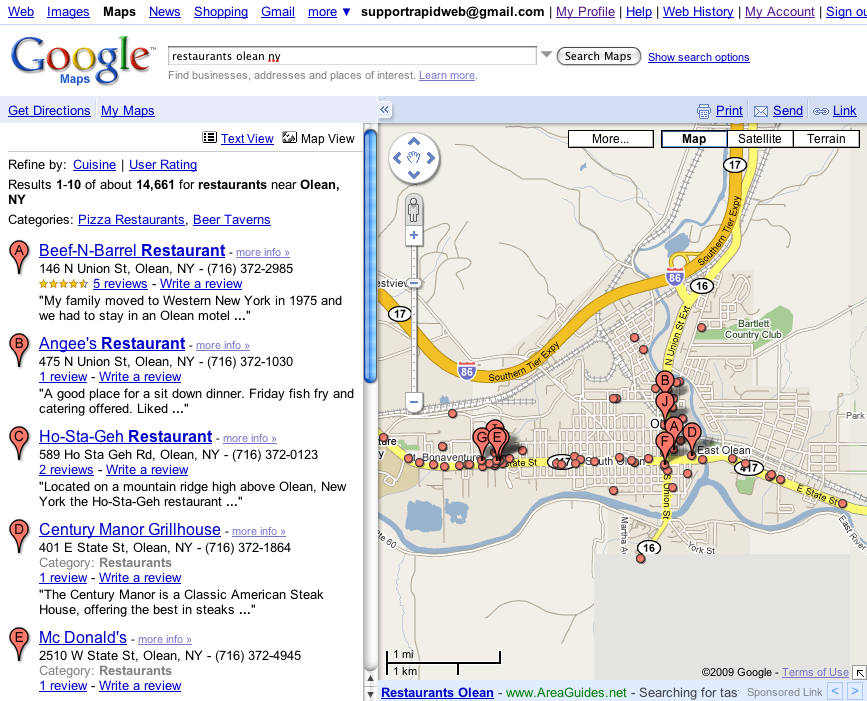Viewport: 867px width, 701px height.
Task: Open the search box suggestions dropdown arrow
Action: (x=546, y=54)
